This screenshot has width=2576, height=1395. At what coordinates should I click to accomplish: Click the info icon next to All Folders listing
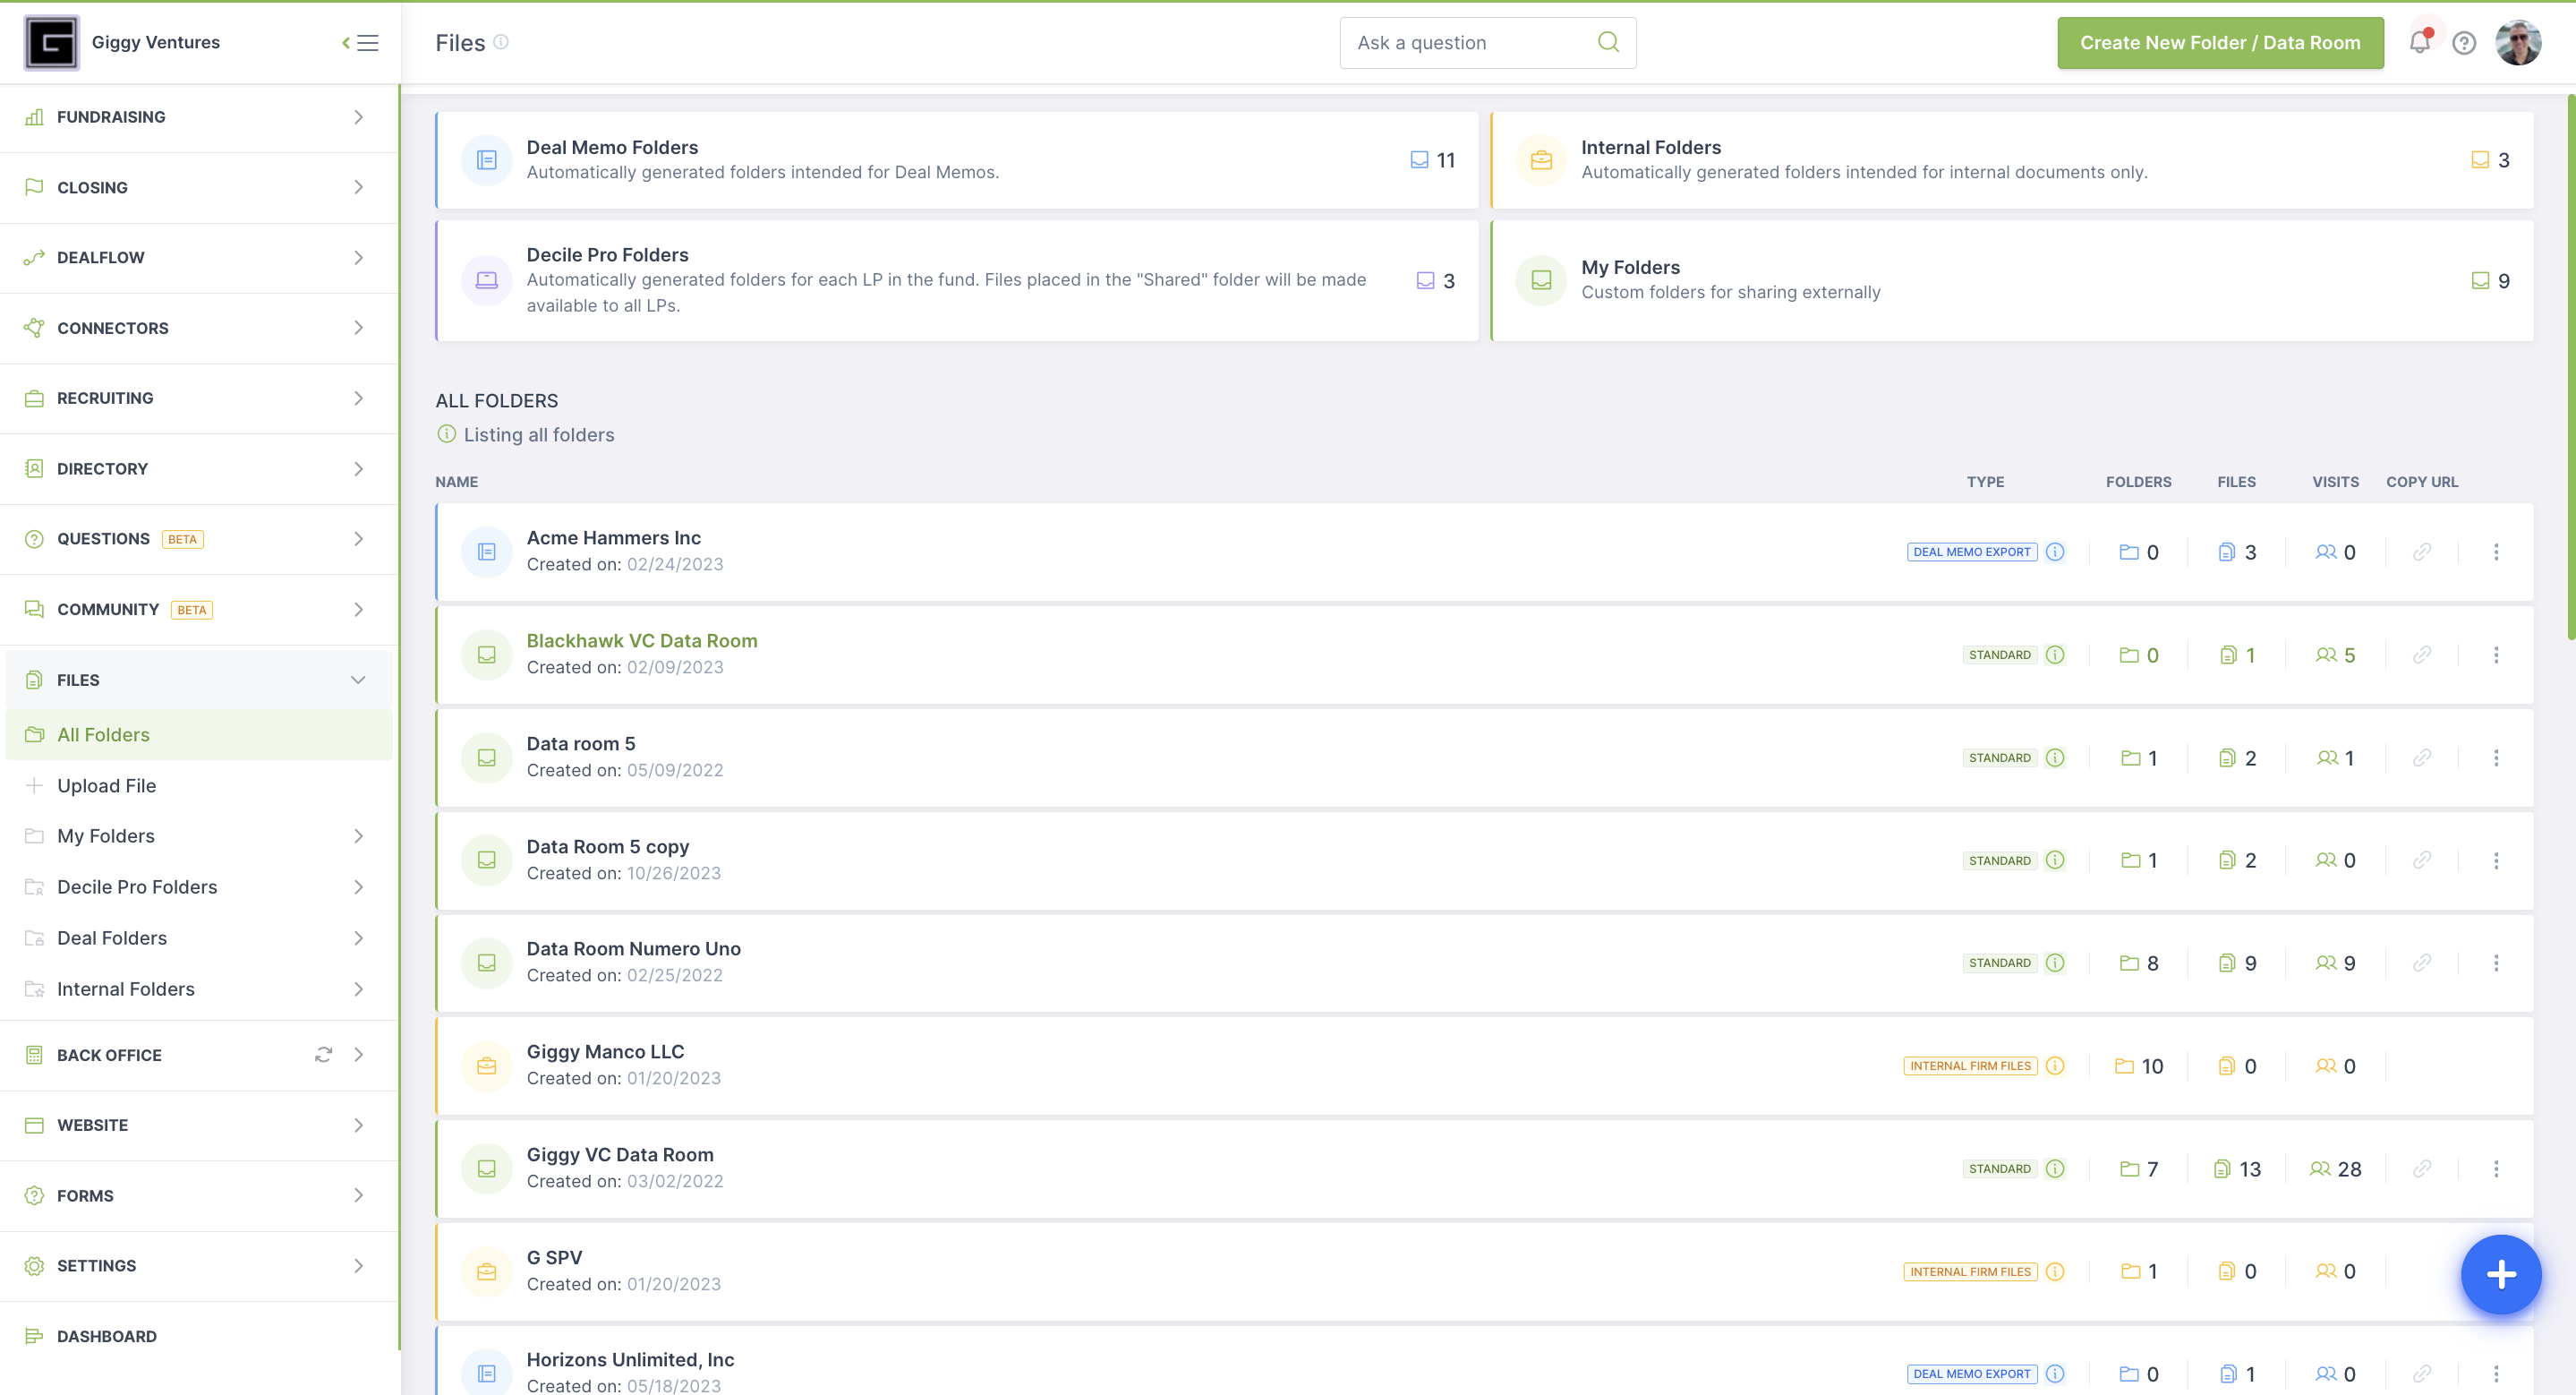pyautogui.click(x=445, y=434)
